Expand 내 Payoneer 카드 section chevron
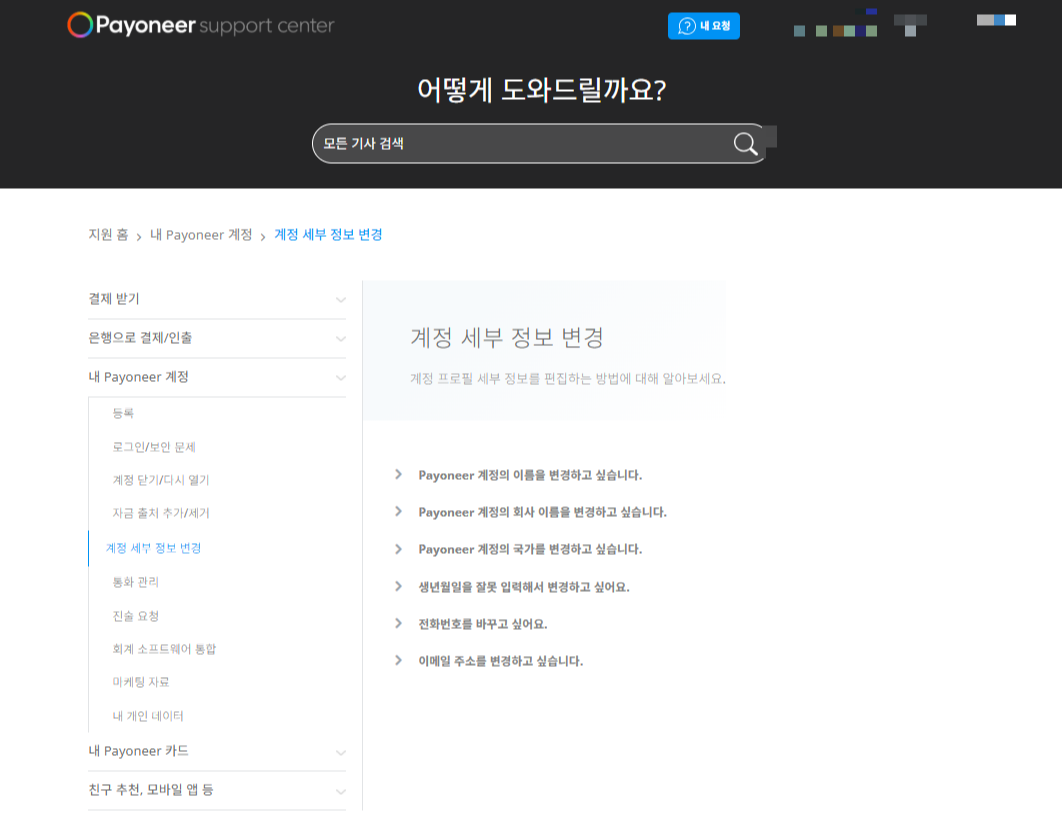 (341, 753)
